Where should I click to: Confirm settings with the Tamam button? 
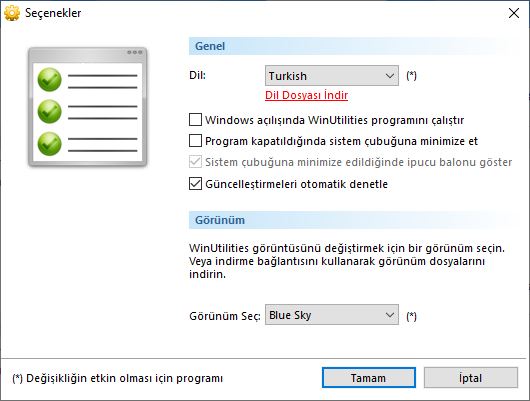369,378
